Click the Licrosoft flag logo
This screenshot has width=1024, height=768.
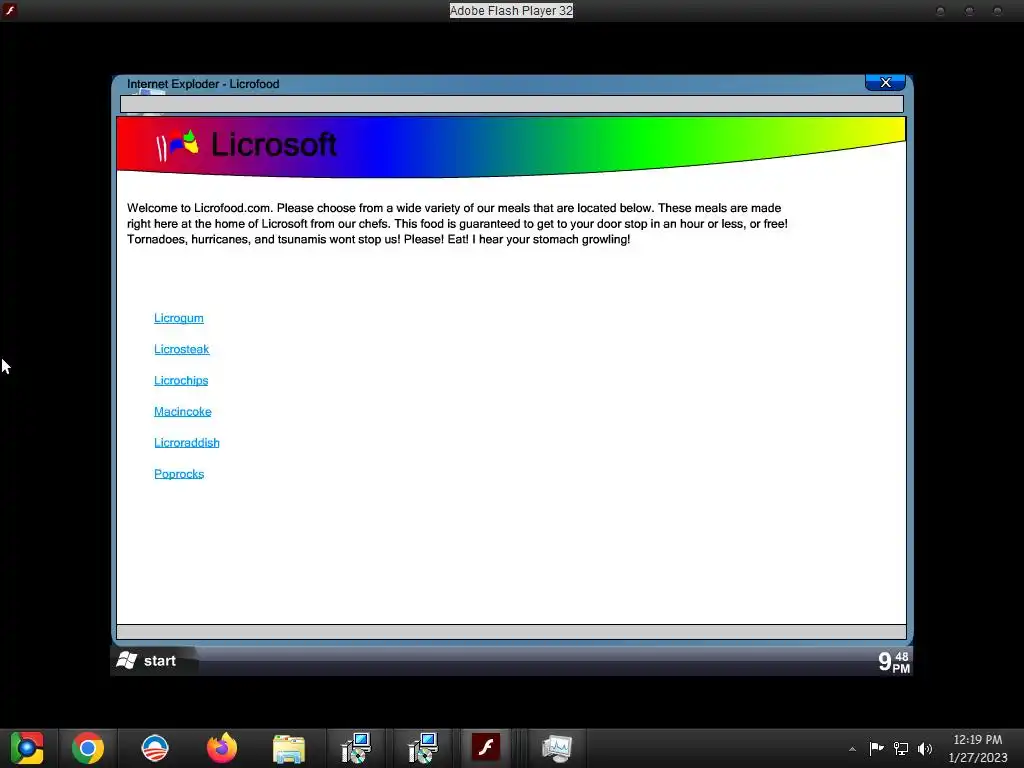tap(177, 145)
